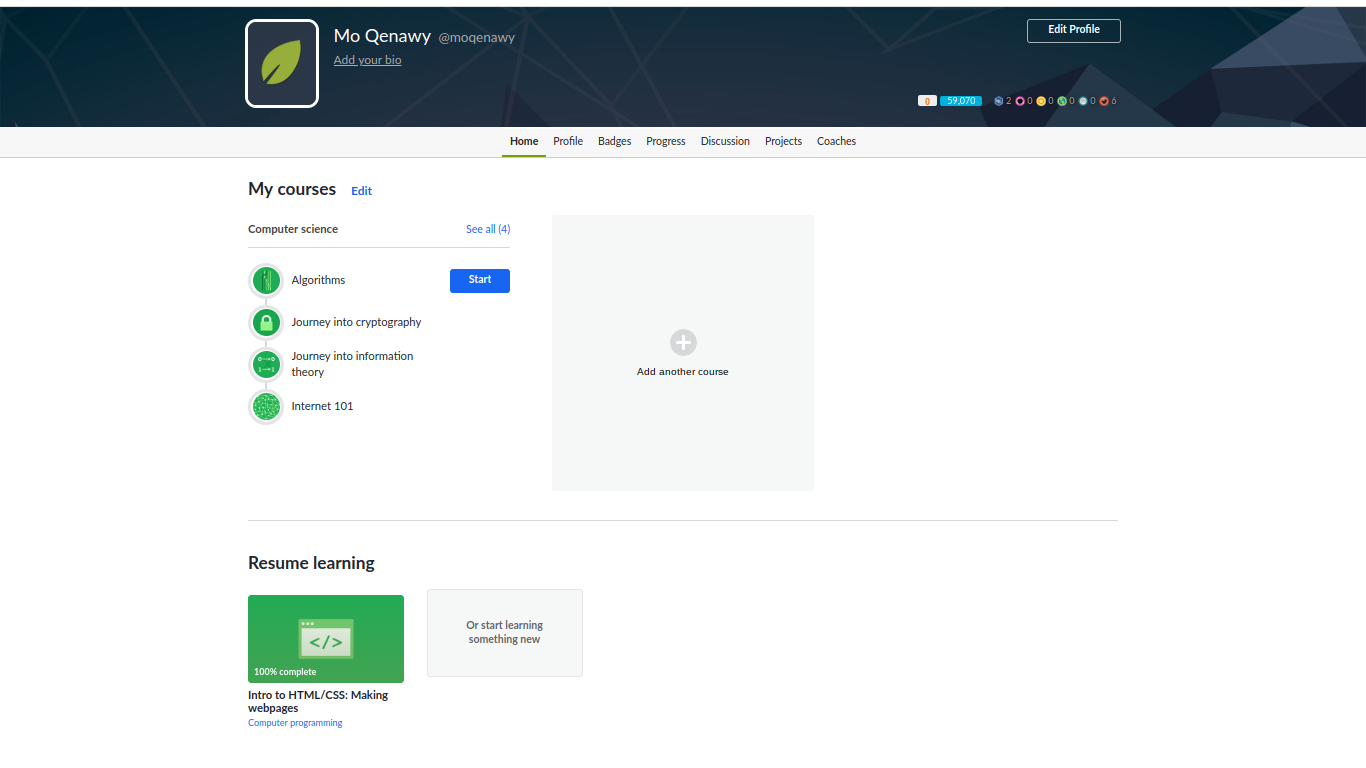Image resolution: width=1366 pixels, height=768 pixels.
Task: Click Intro to HTML/CSS: Making webpages title
Action: pyautogui.click(x=318, y=702)
